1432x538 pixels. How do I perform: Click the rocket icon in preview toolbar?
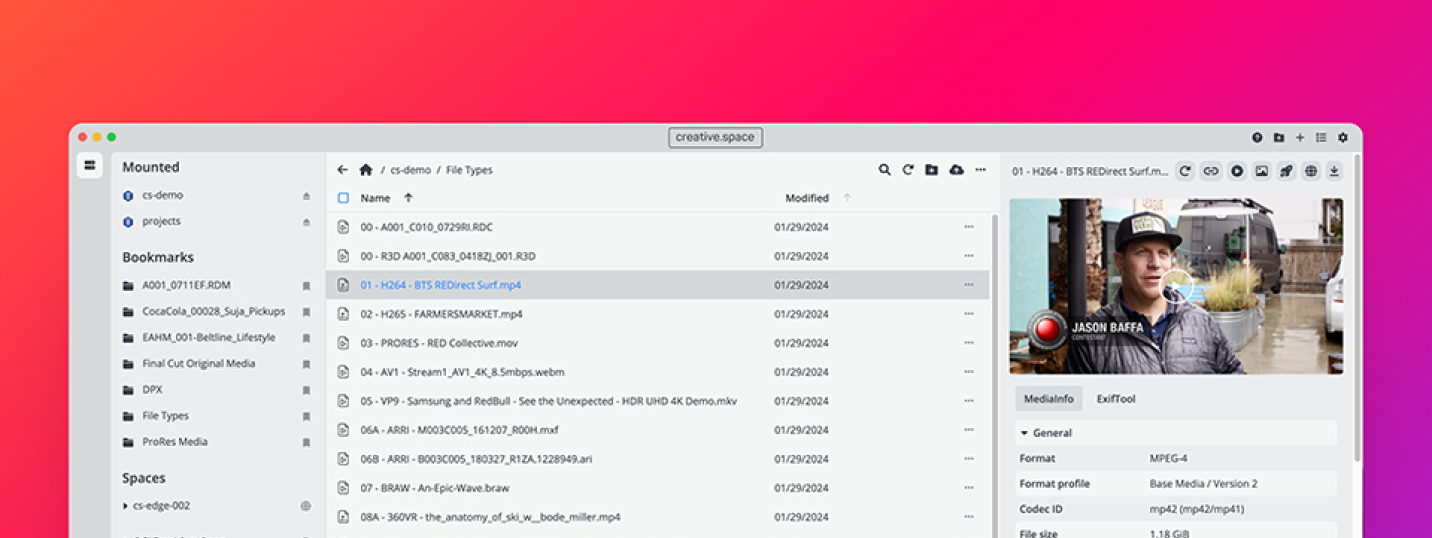(x=1286, y=171)
